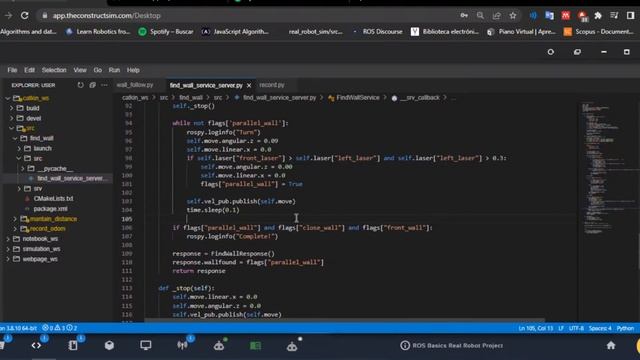This screenshot has height=360, width=640.
Task: Open the robot icon with green dot
Action: (219, 345)
